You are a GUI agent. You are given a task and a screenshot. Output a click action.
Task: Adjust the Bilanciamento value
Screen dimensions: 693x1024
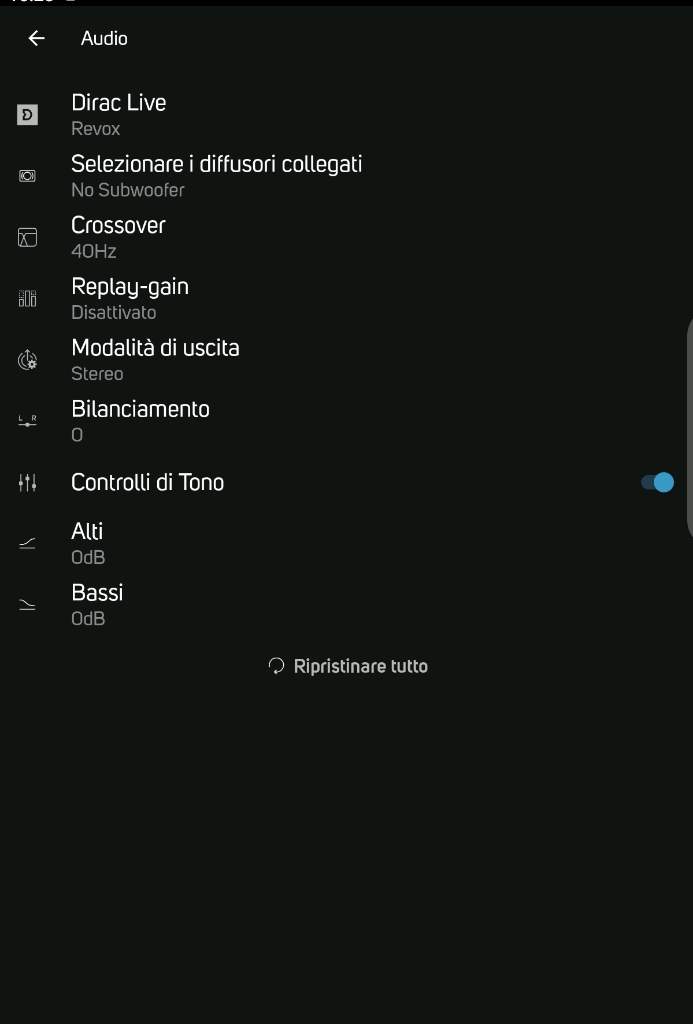point(346,421)
